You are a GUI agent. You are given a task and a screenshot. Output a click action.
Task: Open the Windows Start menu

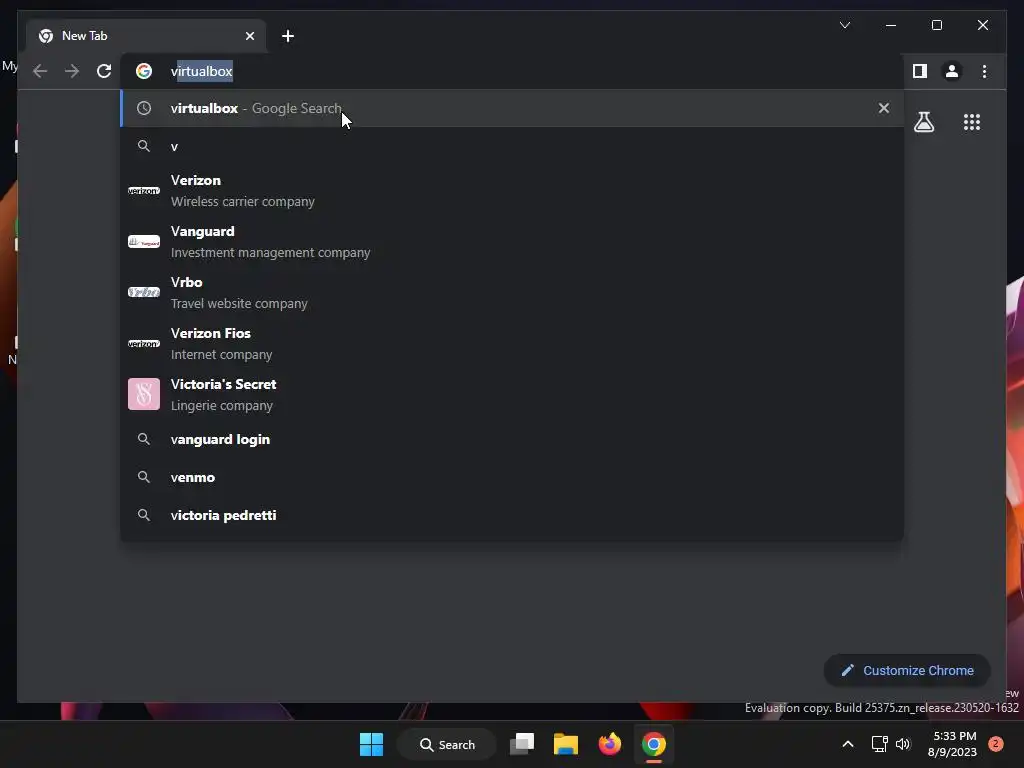[372, 744]
